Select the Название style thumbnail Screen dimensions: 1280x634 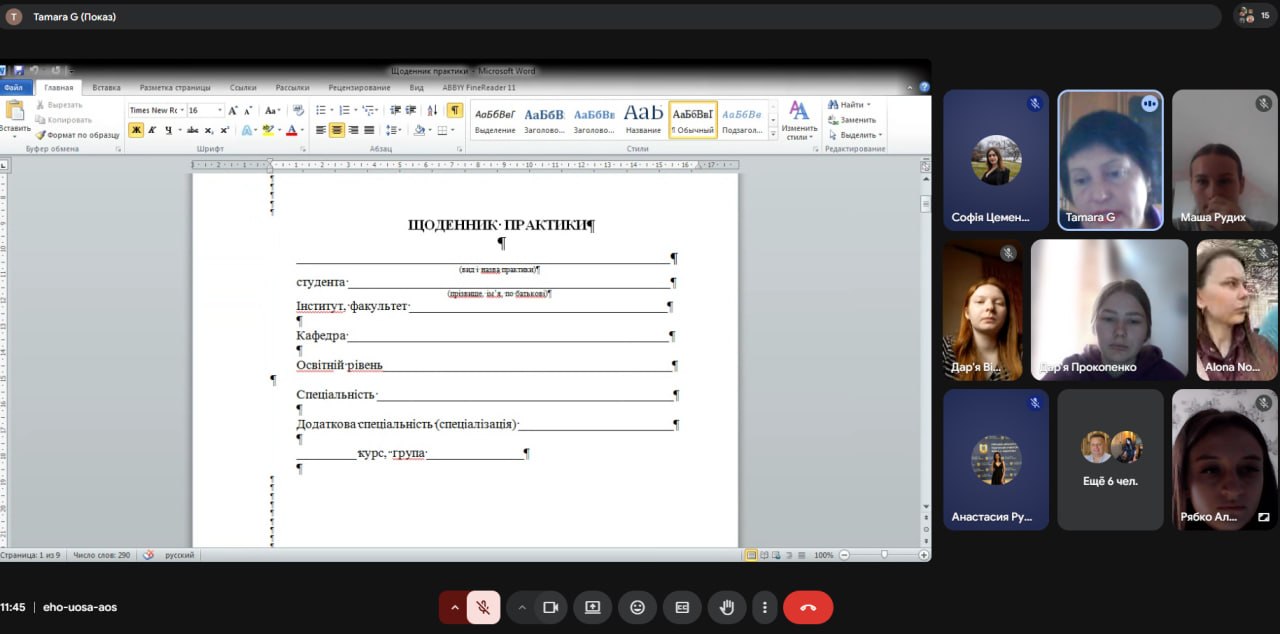point(643,119)
